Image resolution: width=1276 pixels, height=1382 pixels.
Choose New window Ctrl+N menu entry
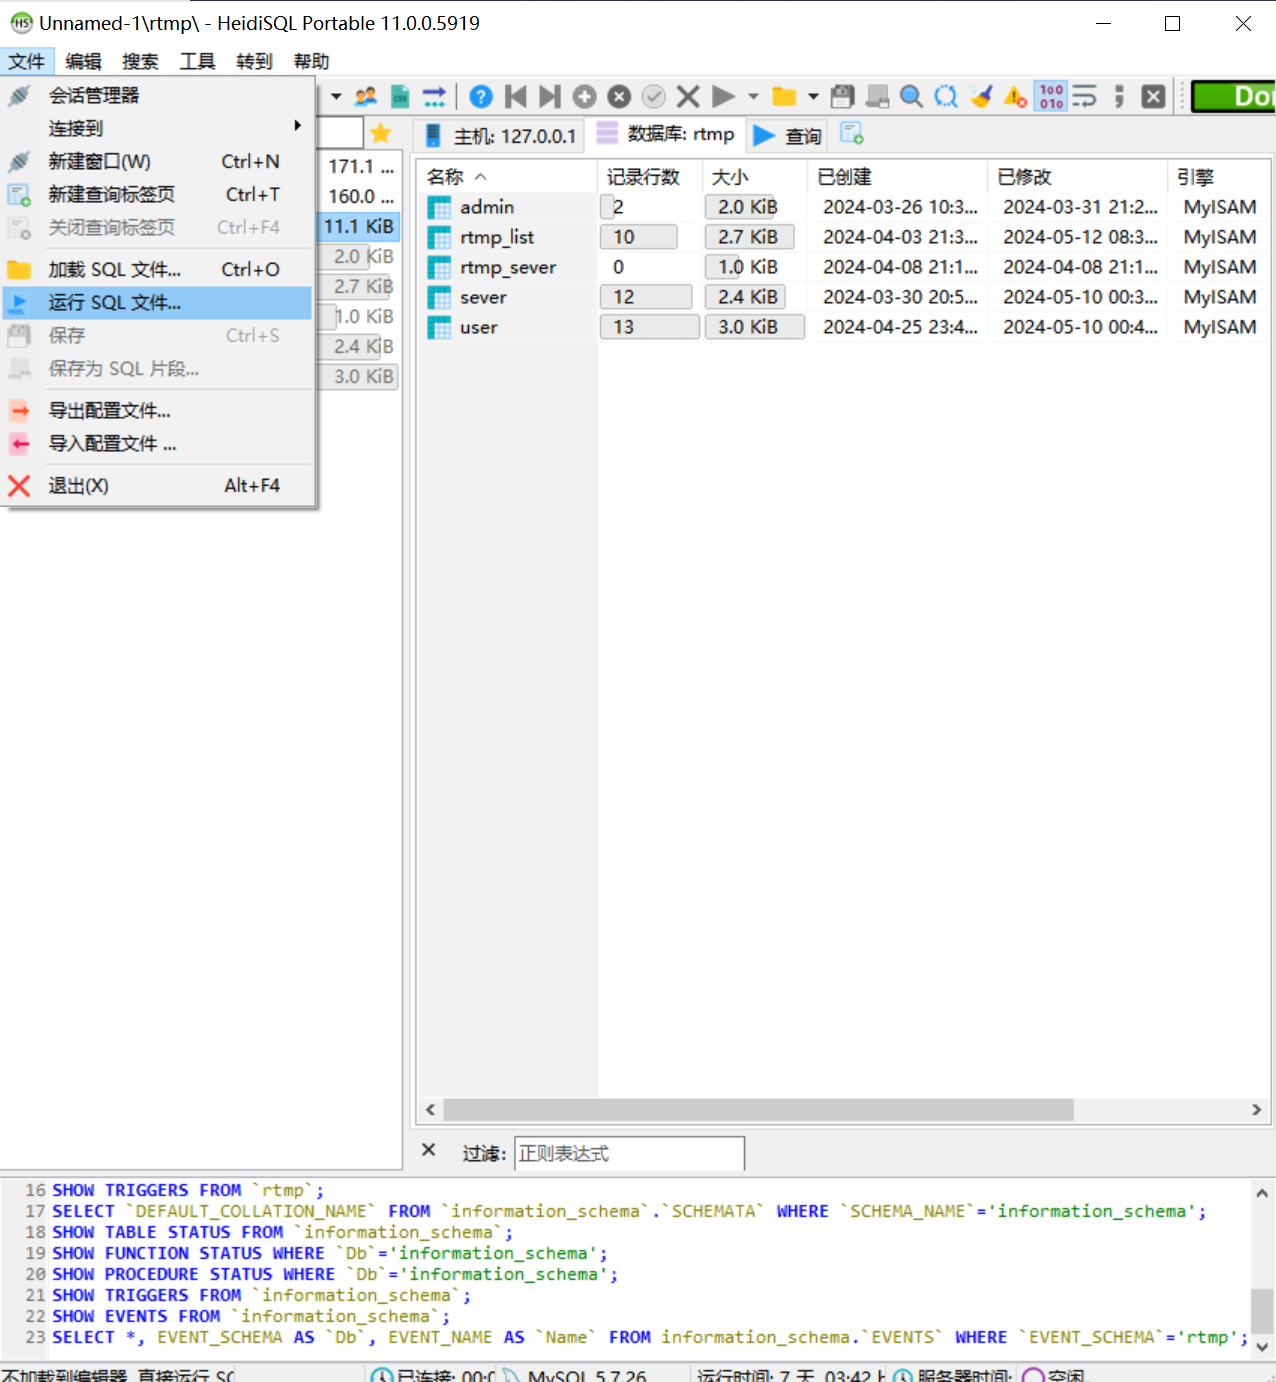point(158,161)
